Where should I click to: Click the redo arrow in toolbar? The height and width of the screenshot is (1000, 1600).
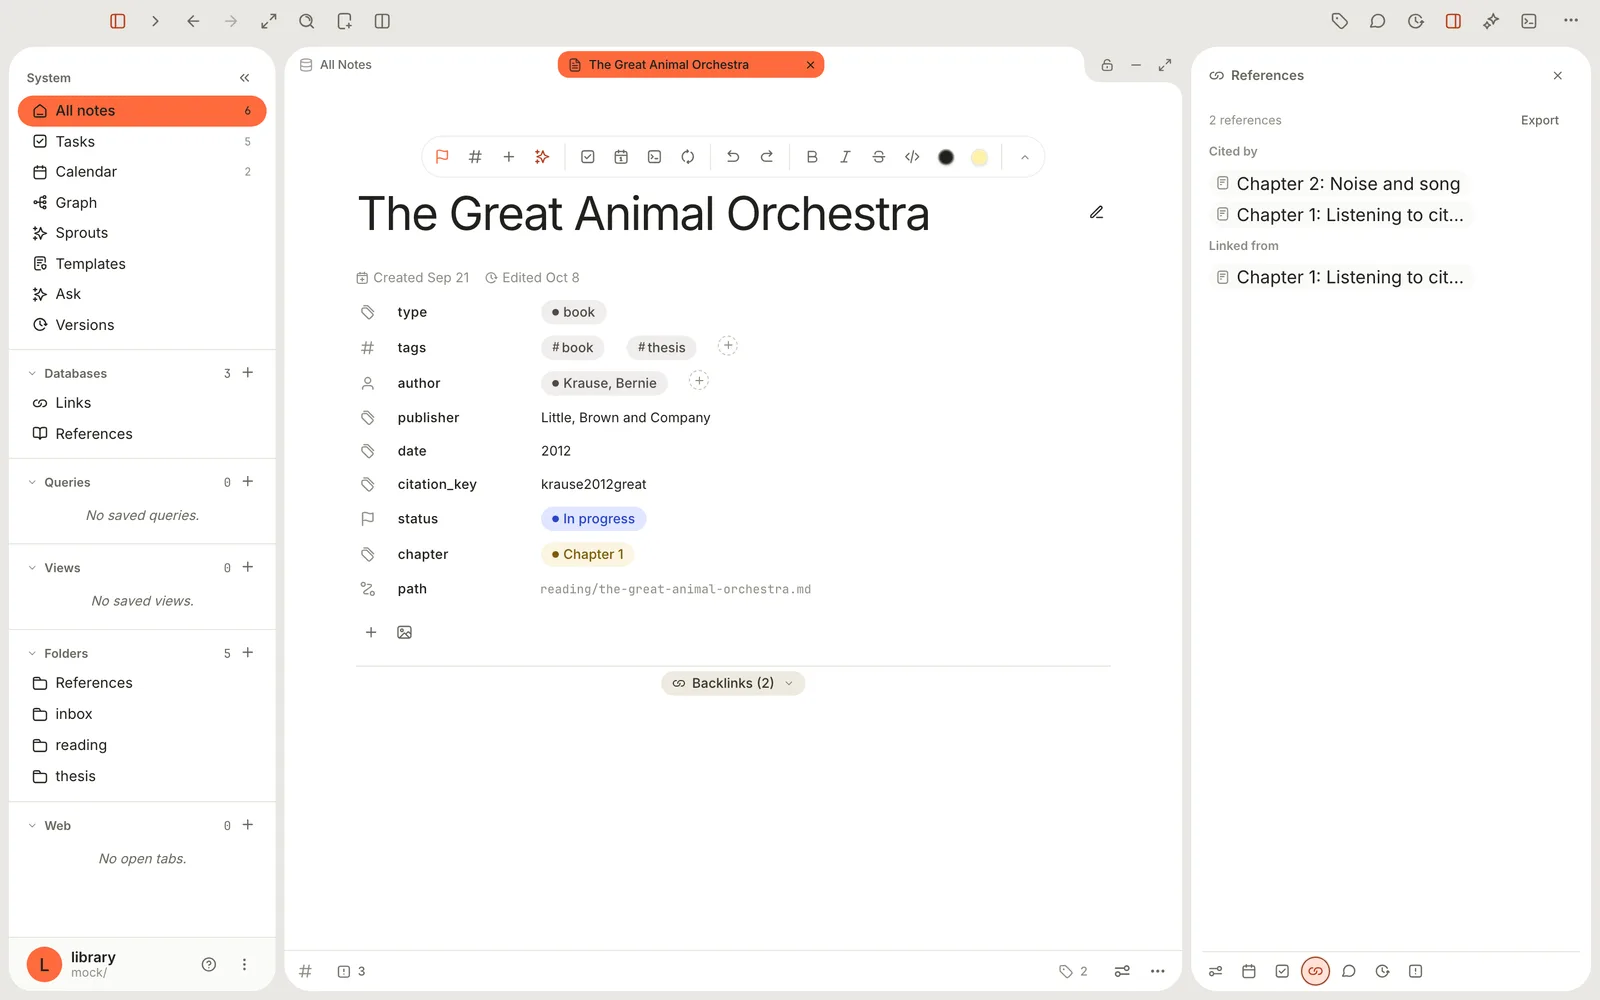[x=767, y=157]
